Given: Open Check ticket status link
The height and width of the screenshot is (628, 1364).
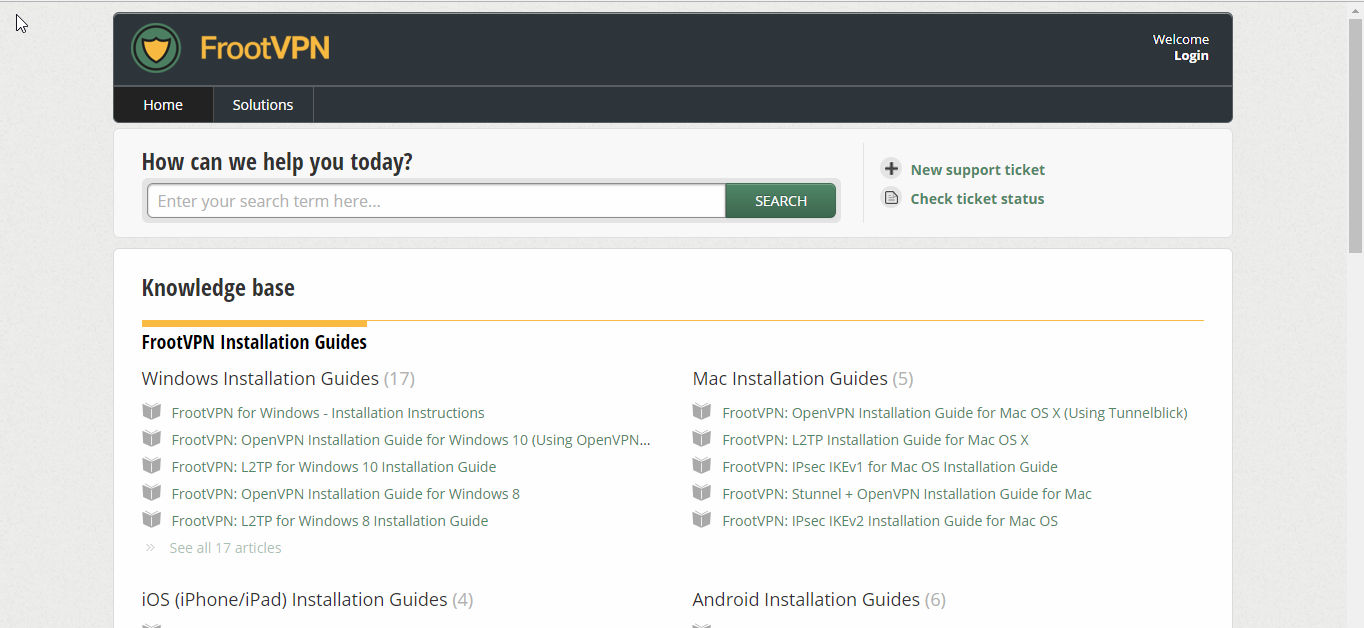Looking at the screenshot, I should pos(977,199).
